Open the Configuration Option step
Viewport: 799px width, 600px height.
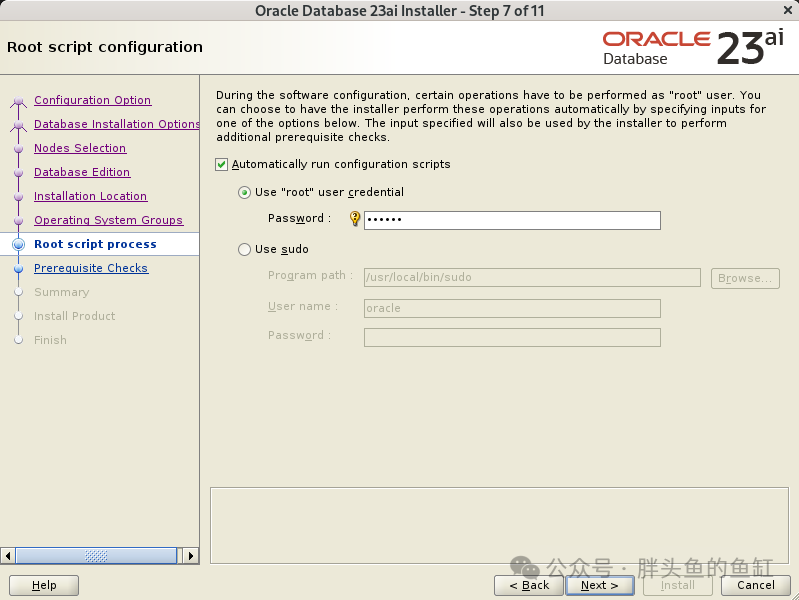pyautogui.click(x=93, y=100)
